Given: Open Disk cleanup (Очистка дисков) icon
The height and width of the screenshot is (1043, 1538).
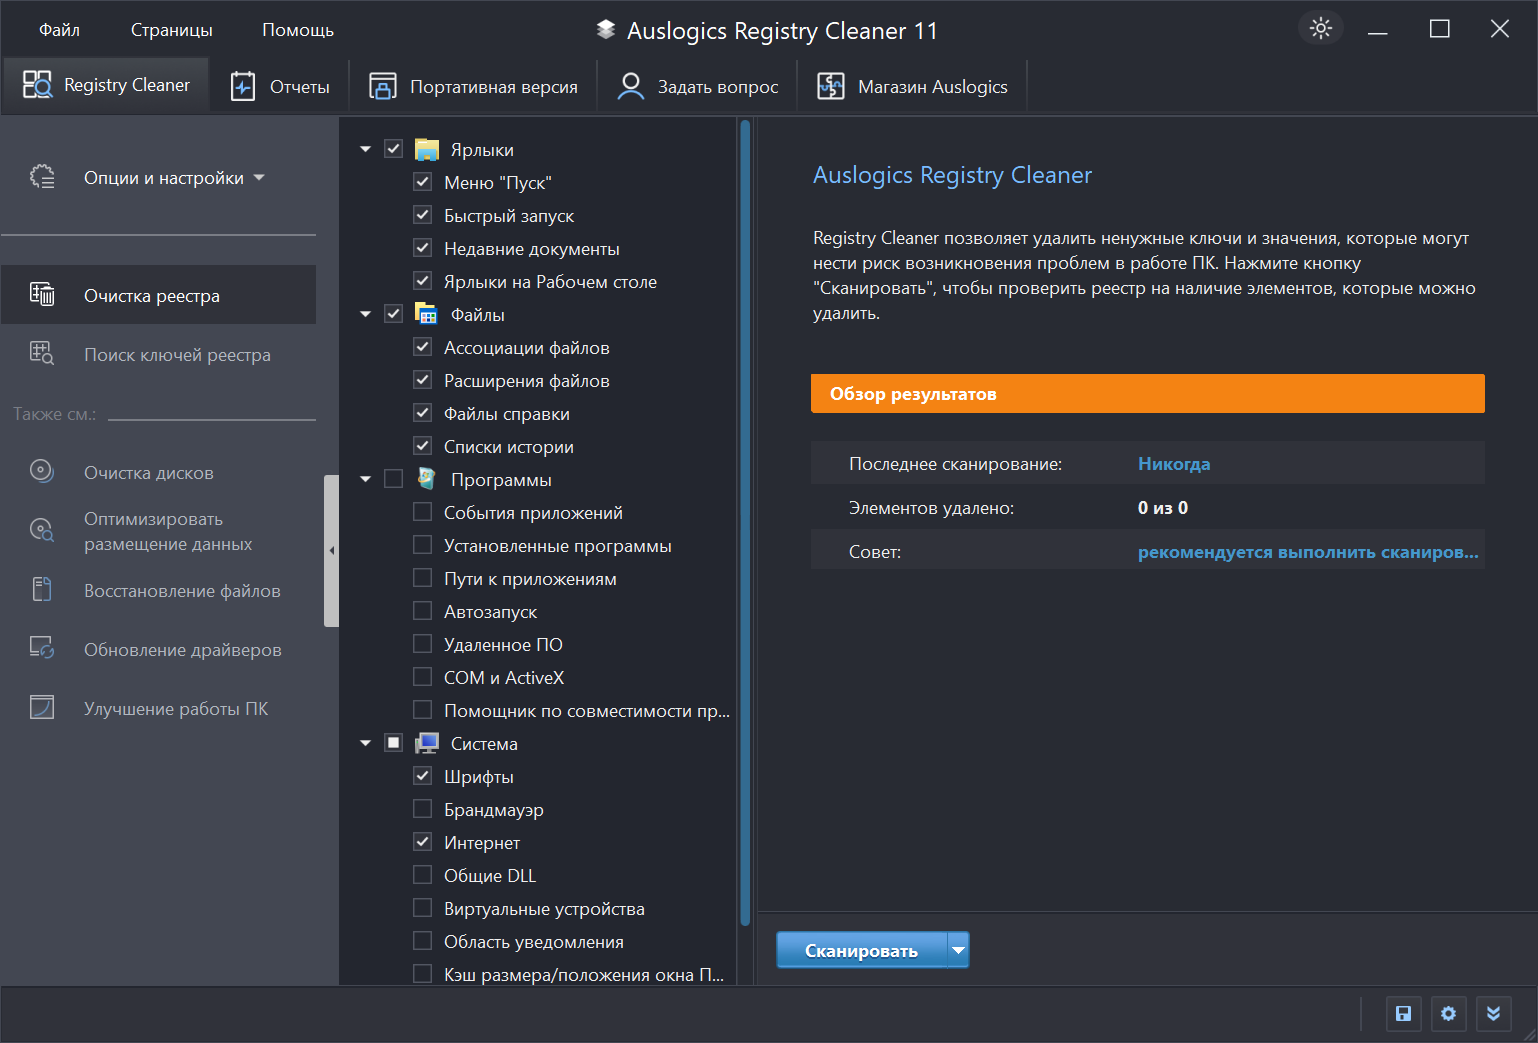Looking at the screenshot, I should pos(42,471).
